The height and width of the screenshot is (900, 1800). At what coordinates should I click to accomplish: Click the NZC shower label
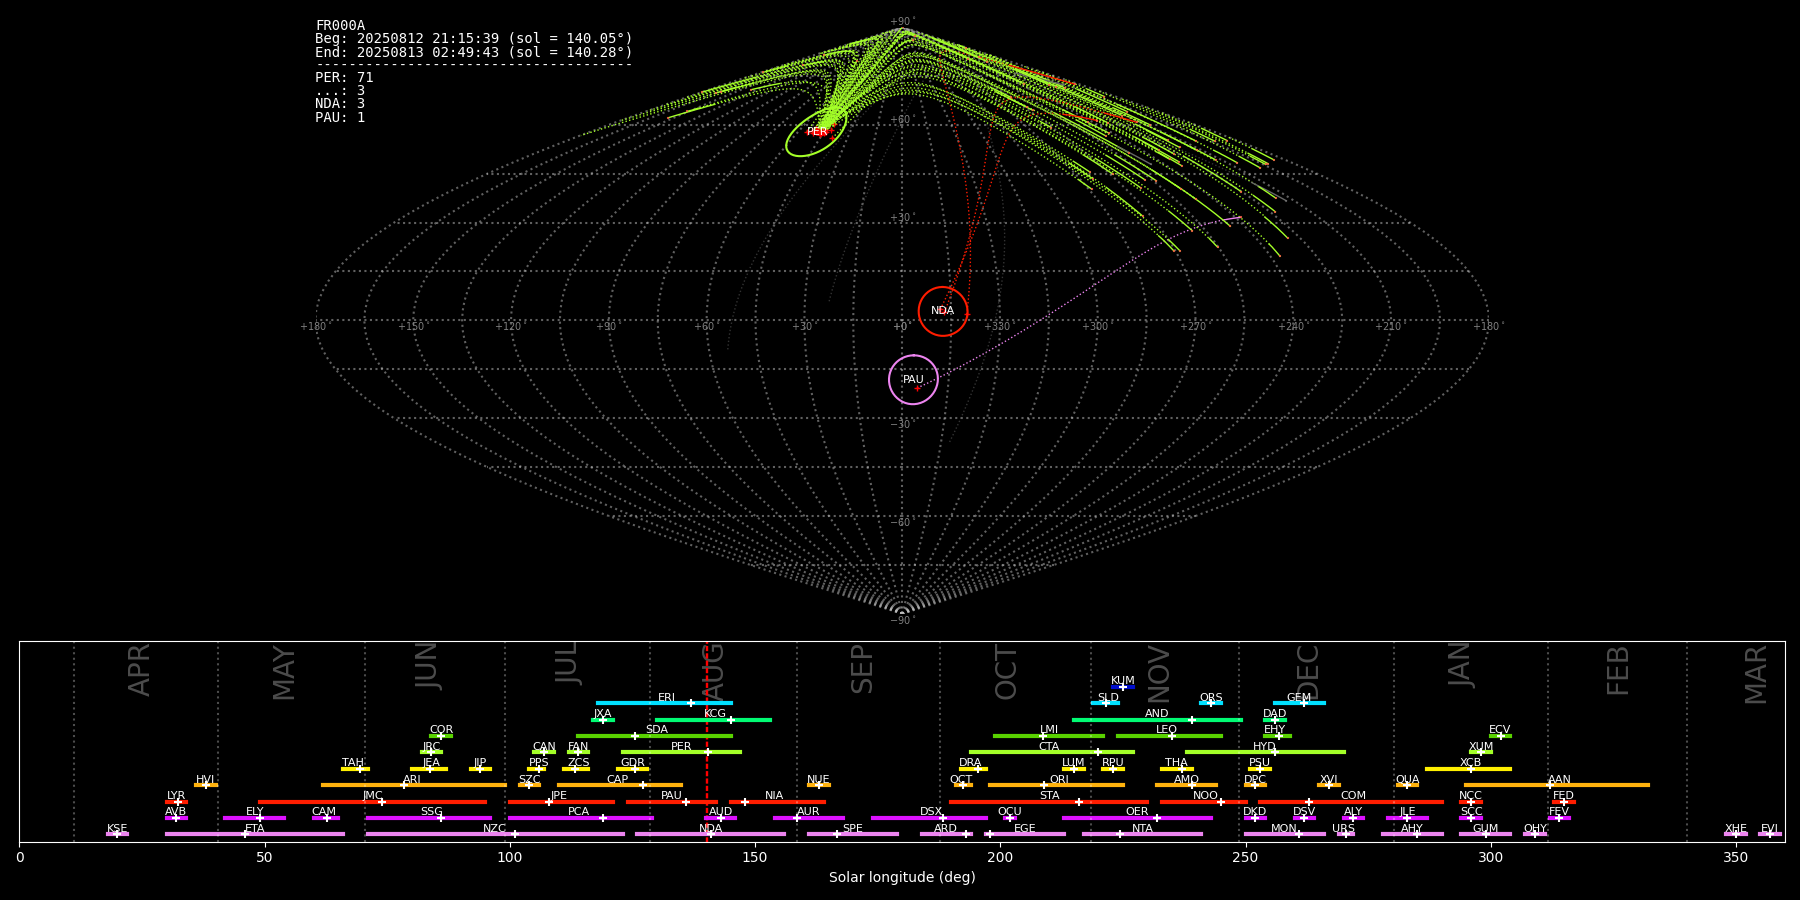click(x=494, y=829)
